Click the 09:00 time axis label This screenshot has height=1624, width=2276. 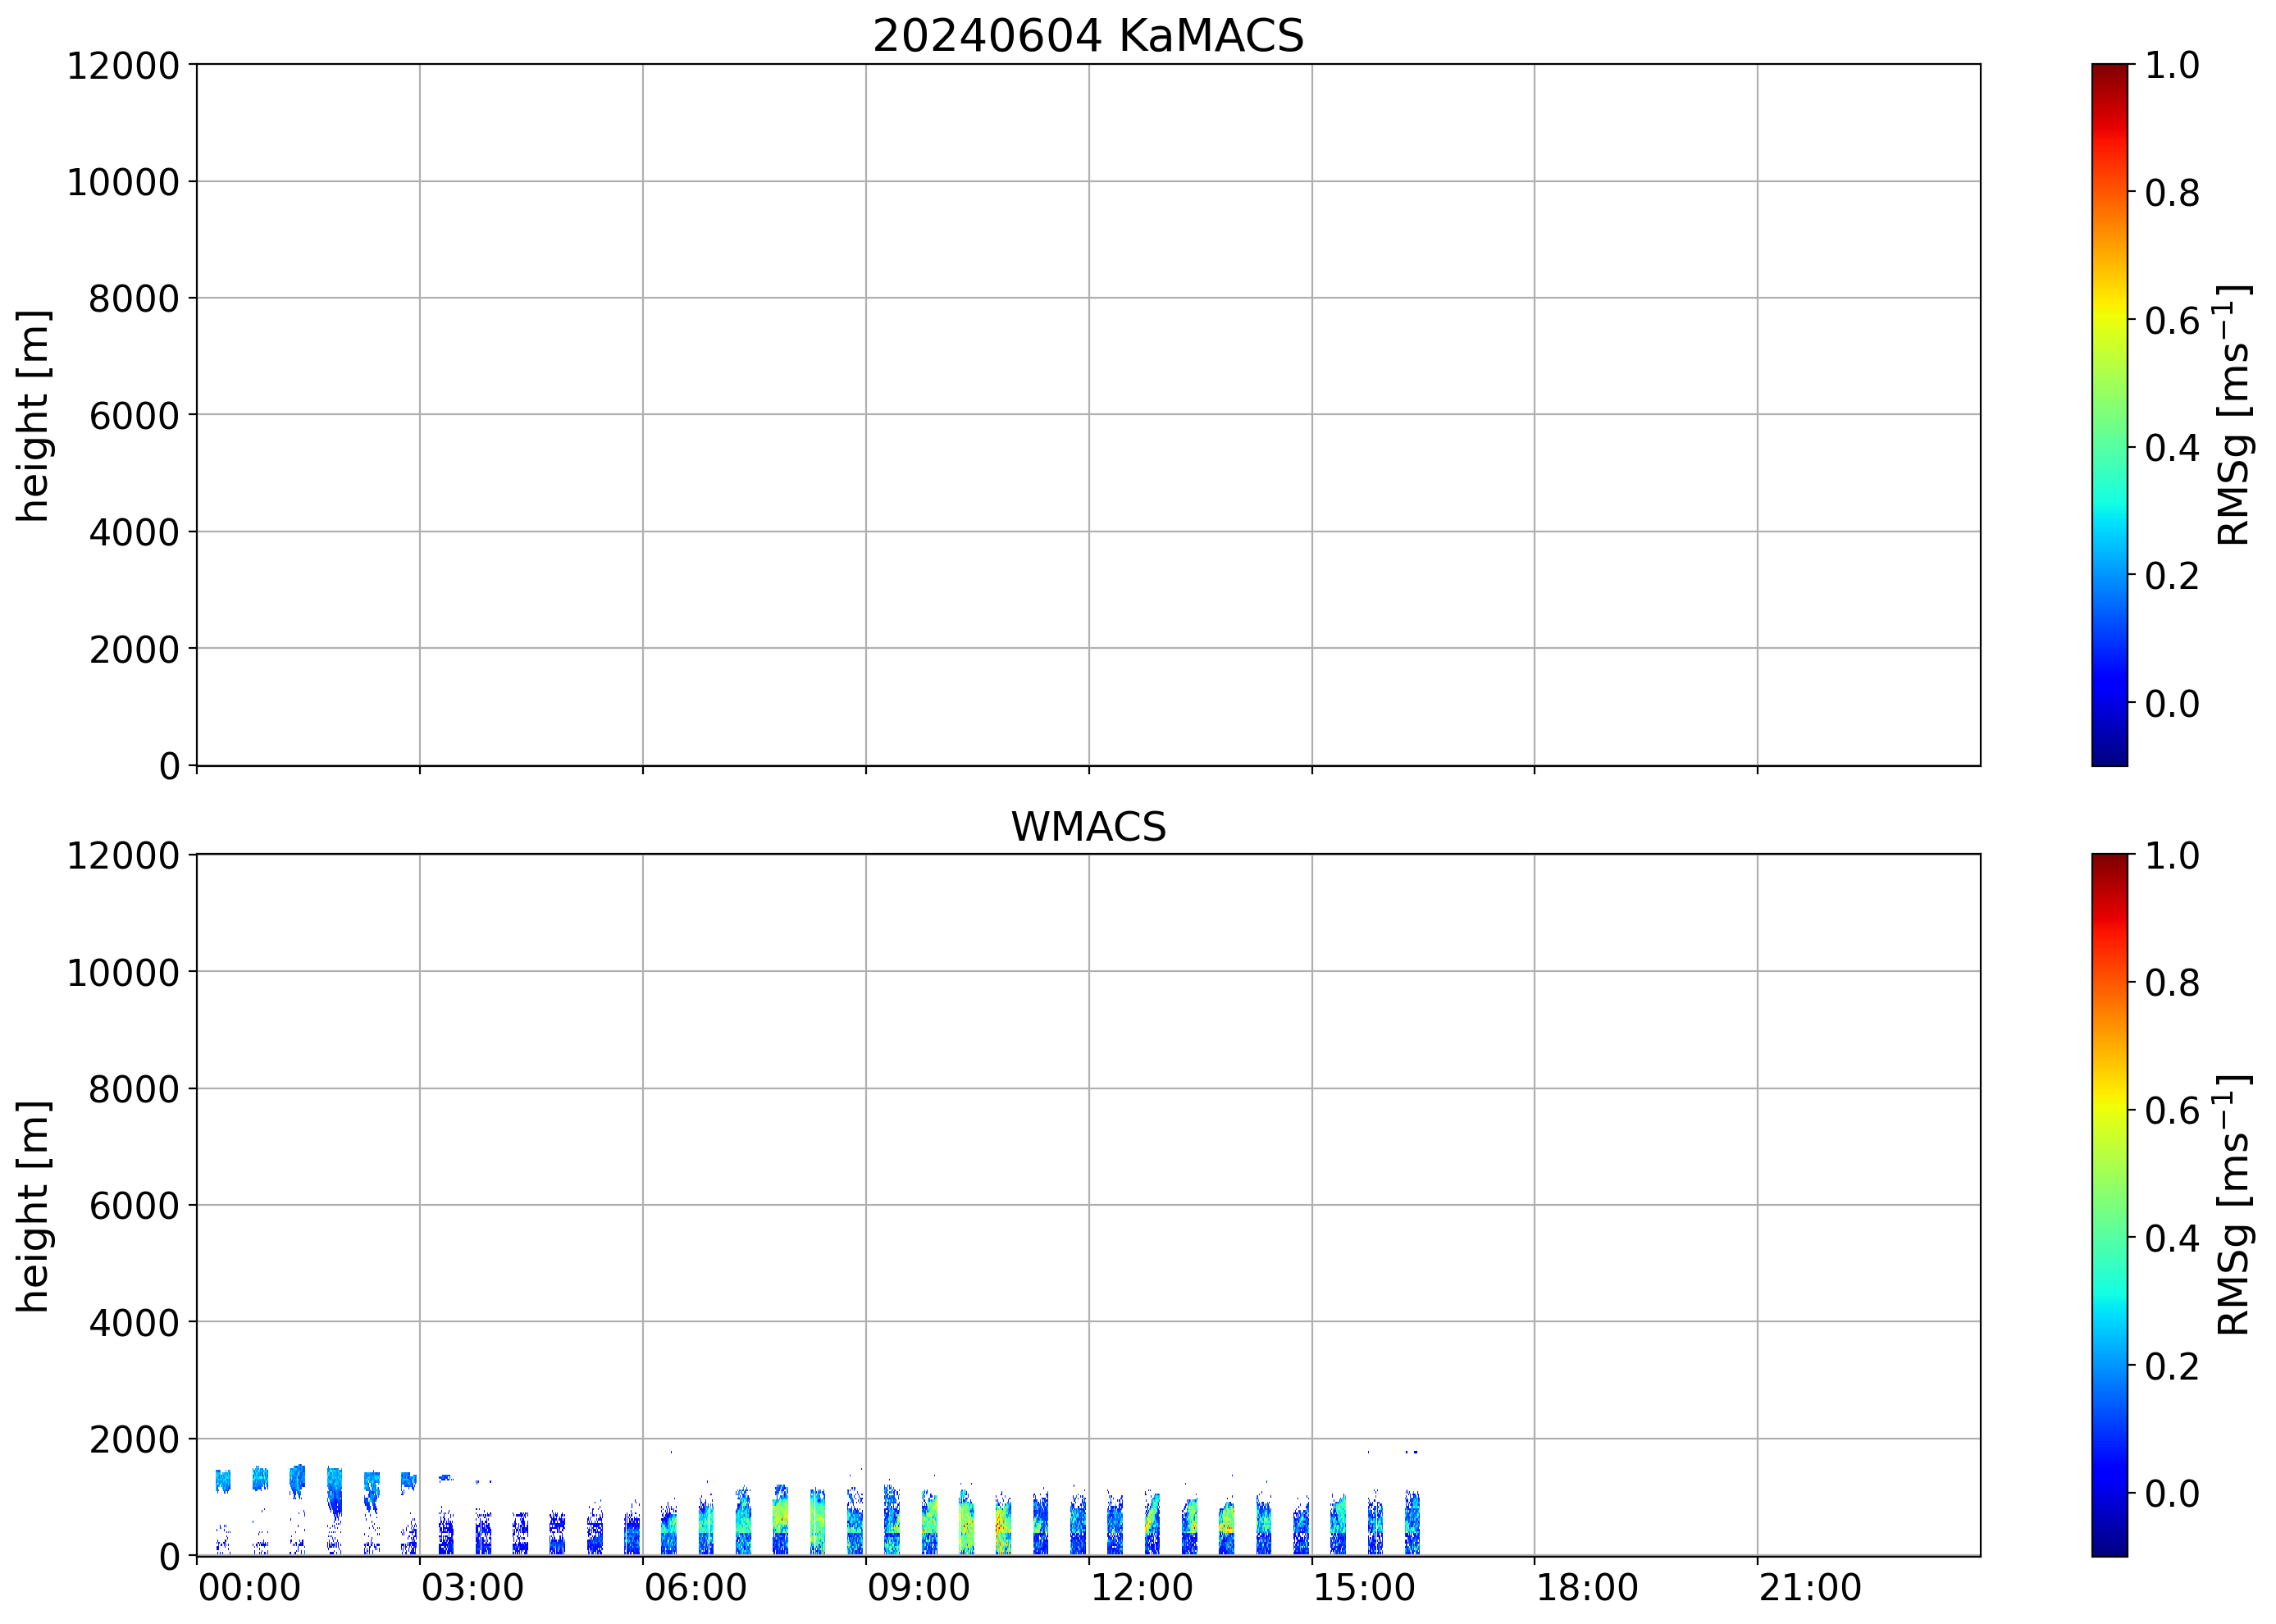tap(918, 1588)
